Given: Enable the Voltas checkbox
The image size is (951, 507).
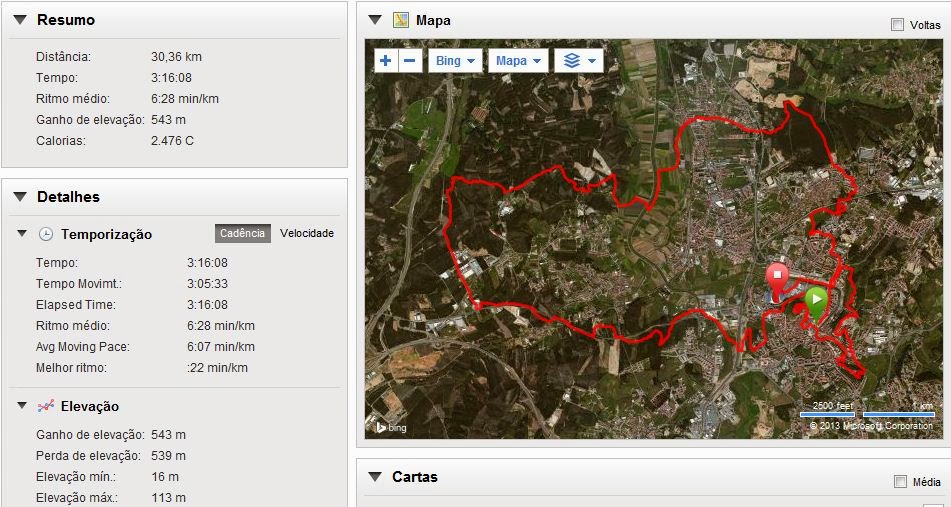Looking at the screenshot, I should coord(897,25).
